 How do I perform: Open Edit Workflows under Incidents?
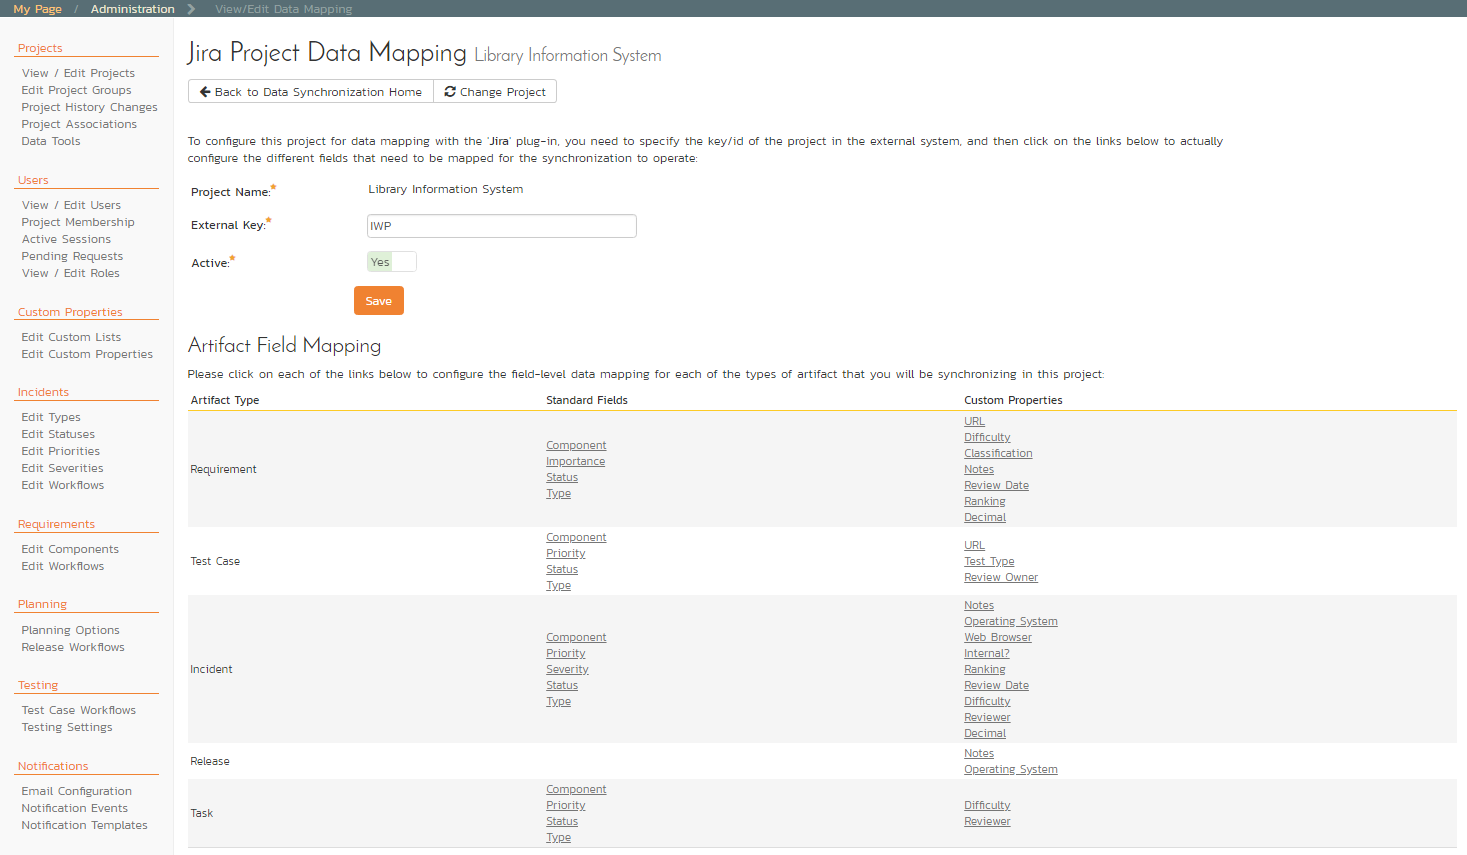63,485
